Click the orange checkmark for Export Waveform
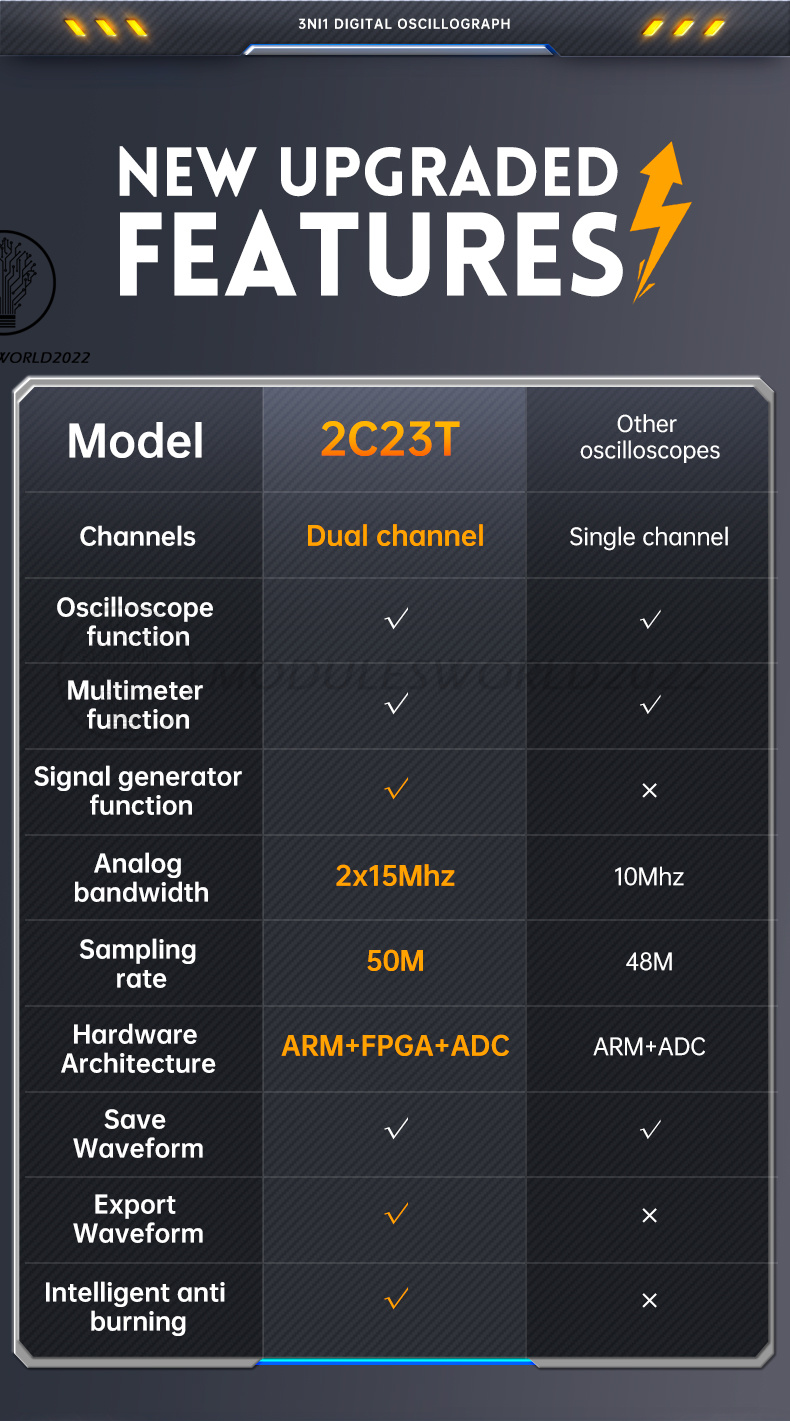The image size is (790, 1421). point(396,1215)
